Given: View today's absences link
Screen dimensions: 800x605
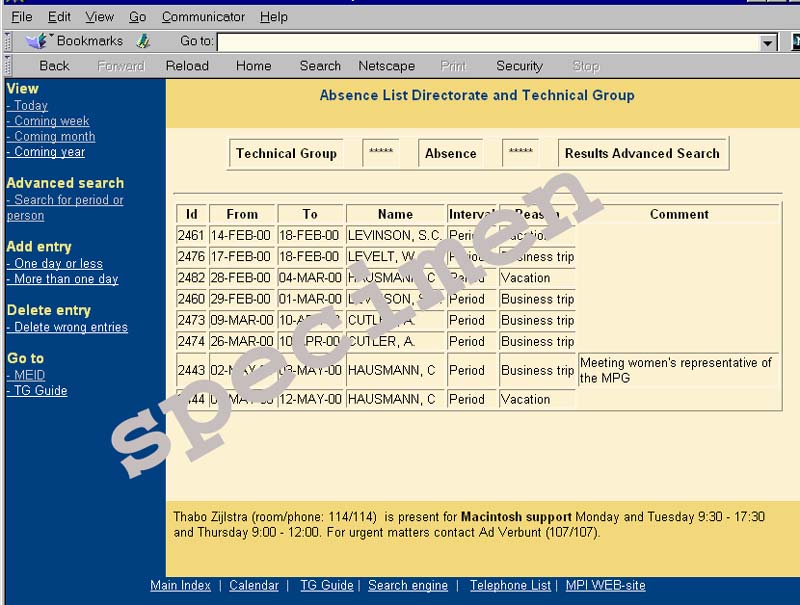Looking at the screenshot, I should (x=27, y=106).
